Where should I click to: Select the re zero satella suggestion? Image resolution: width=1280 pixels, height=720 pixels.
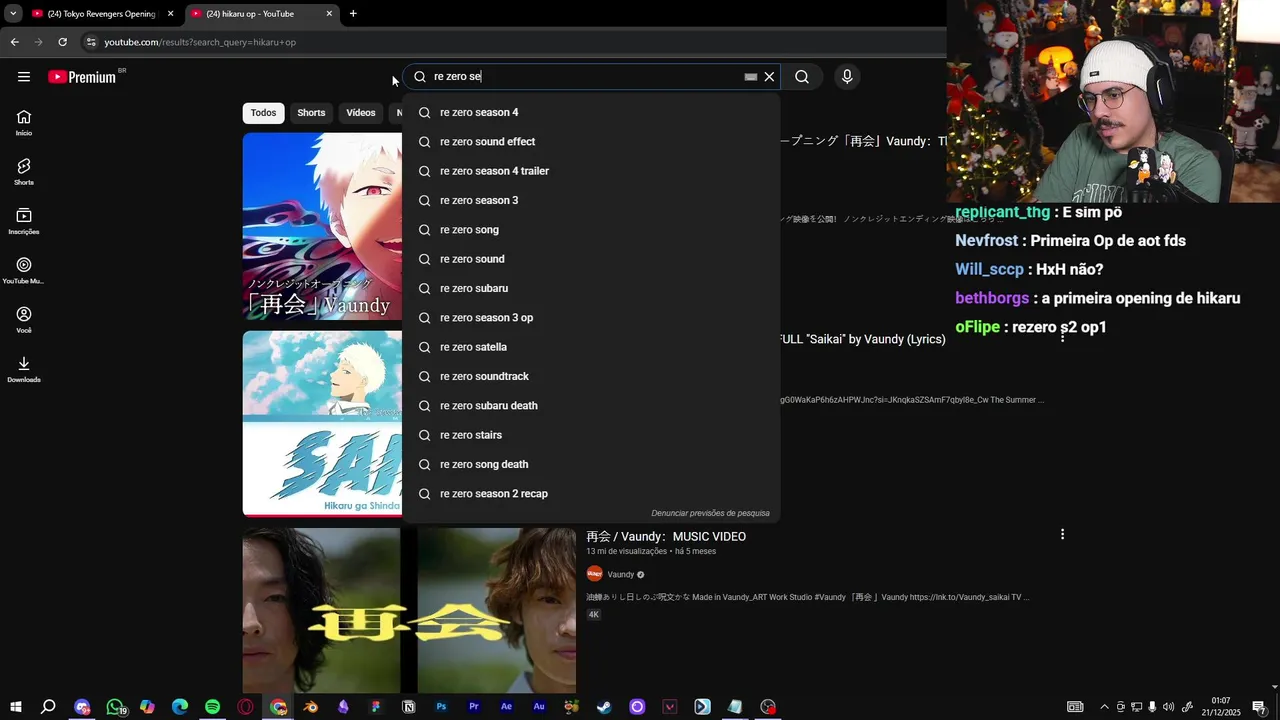point(591,347)
